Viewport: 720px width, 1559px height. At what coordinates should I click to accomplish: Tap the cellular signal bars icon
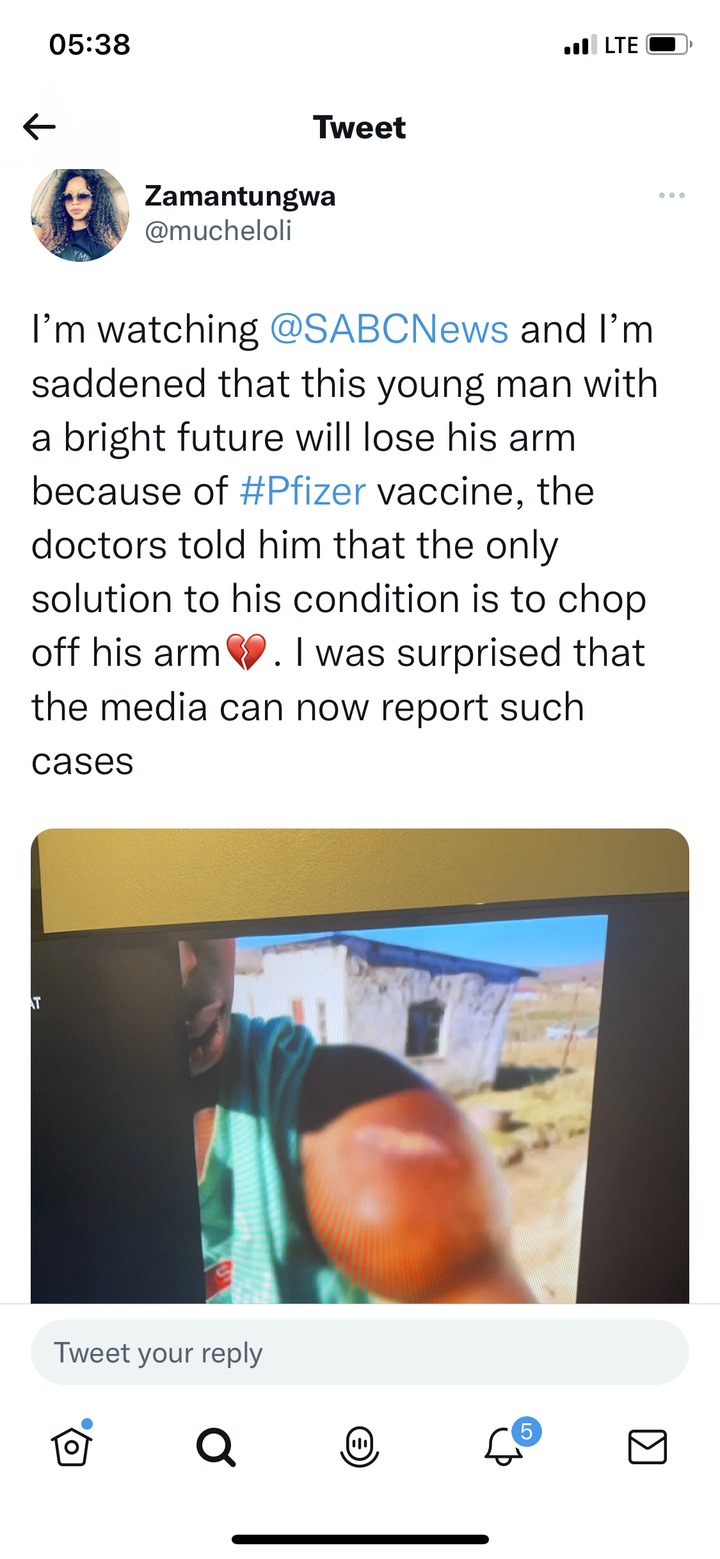point(580,45)
